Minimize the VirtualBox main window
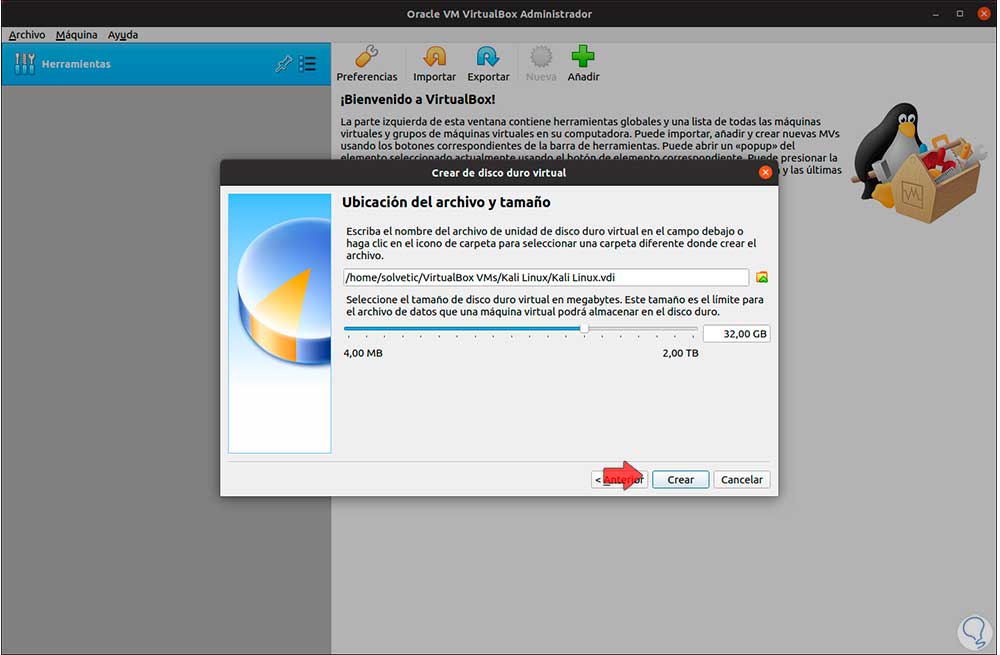The height and width of the screenshot is (655, 1000). coord(936,14)
